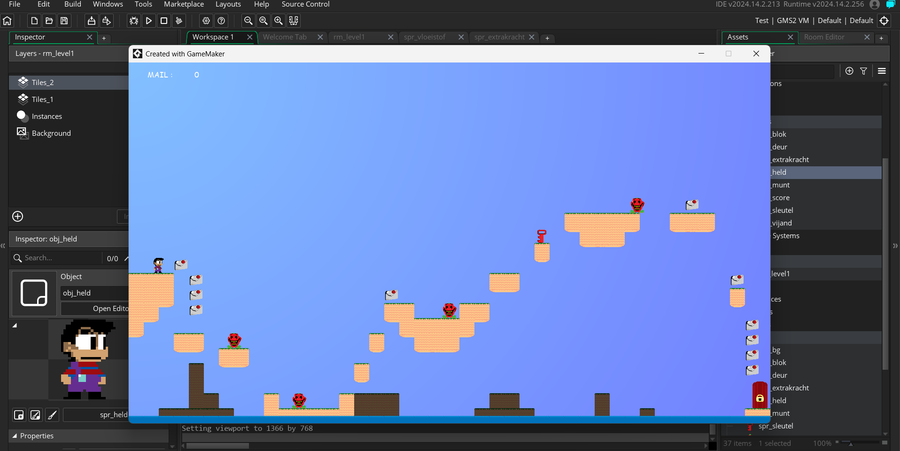Edit the obj_held name field
Screen dimensions: 900x451
point(95,293)
